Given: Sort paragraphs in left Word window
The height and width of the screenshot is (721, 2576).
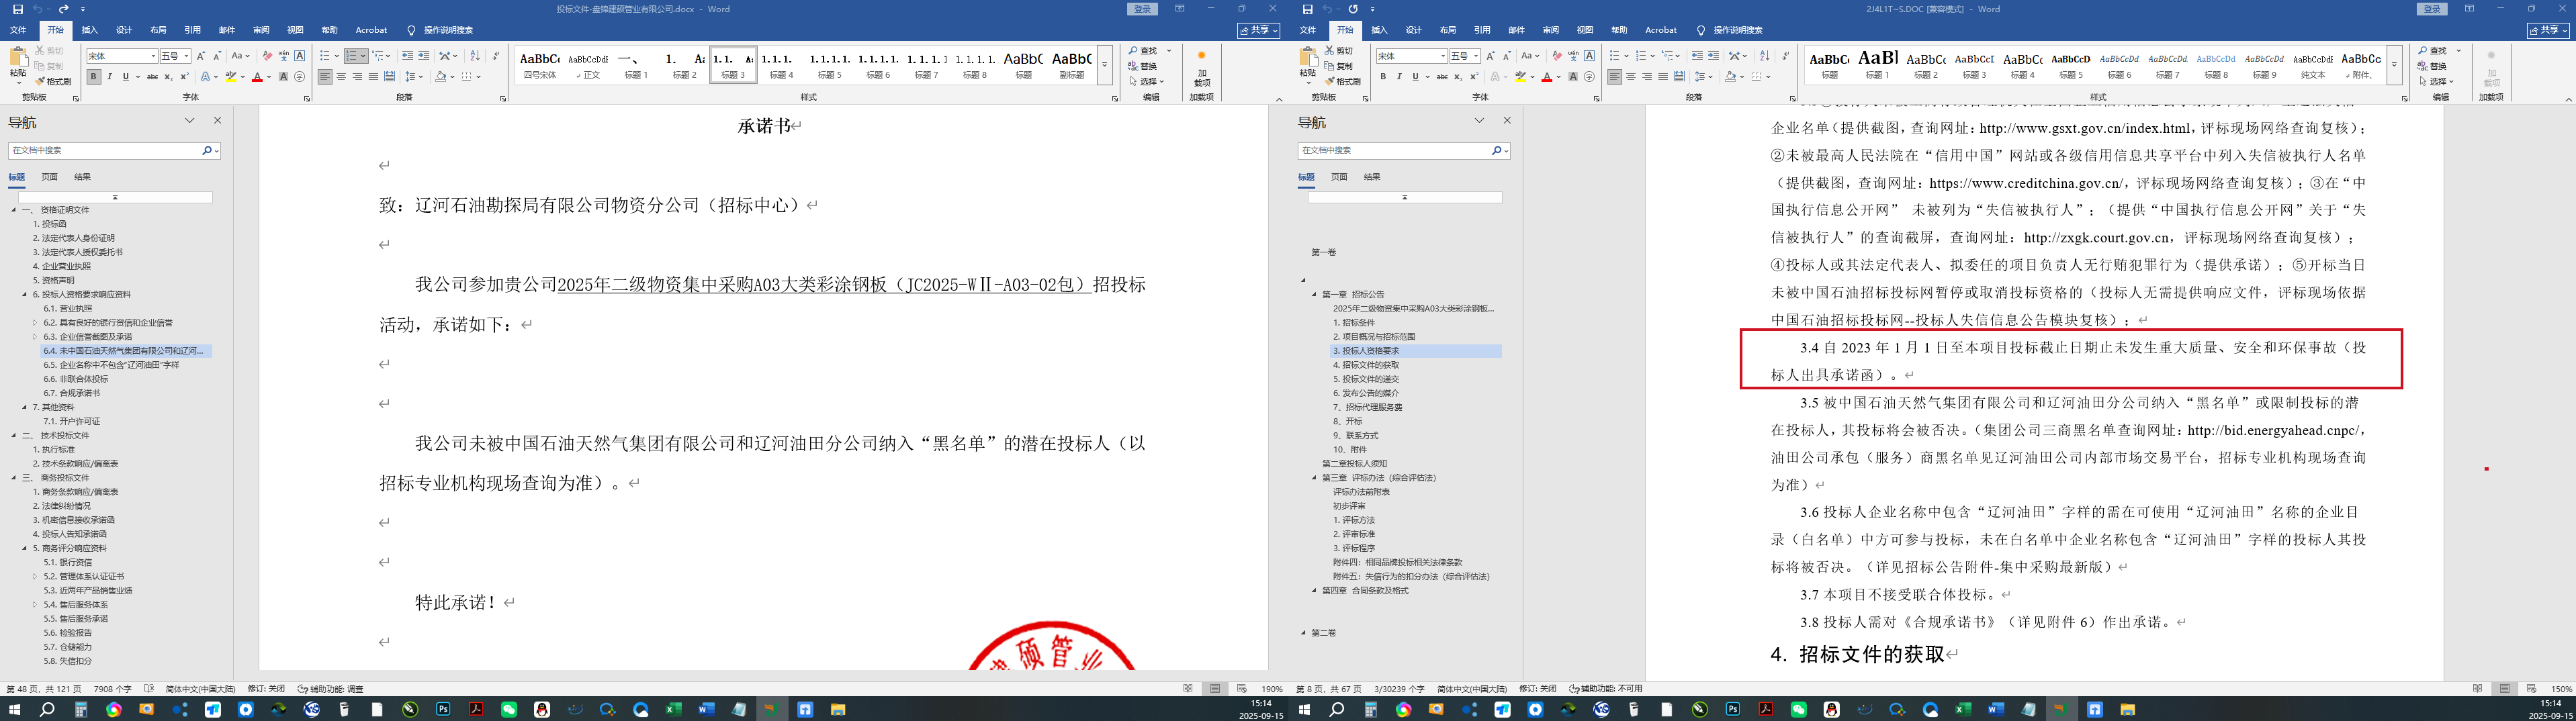Looking at the screenshot, I should click(475, 56).
